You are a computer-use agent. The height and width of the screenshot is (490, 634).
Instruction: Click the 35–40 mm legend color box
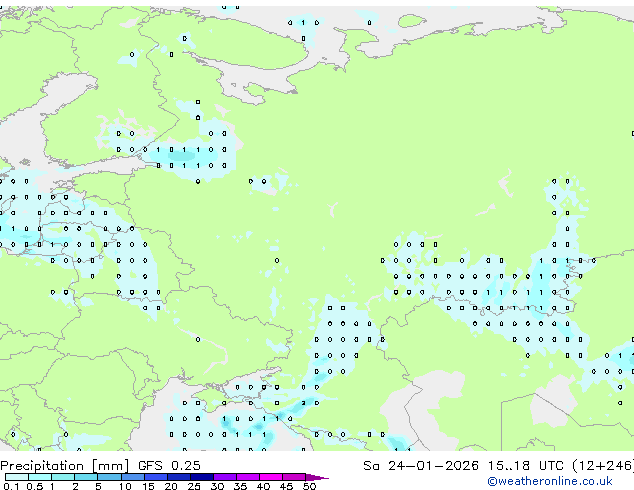(x=248, y=477)
